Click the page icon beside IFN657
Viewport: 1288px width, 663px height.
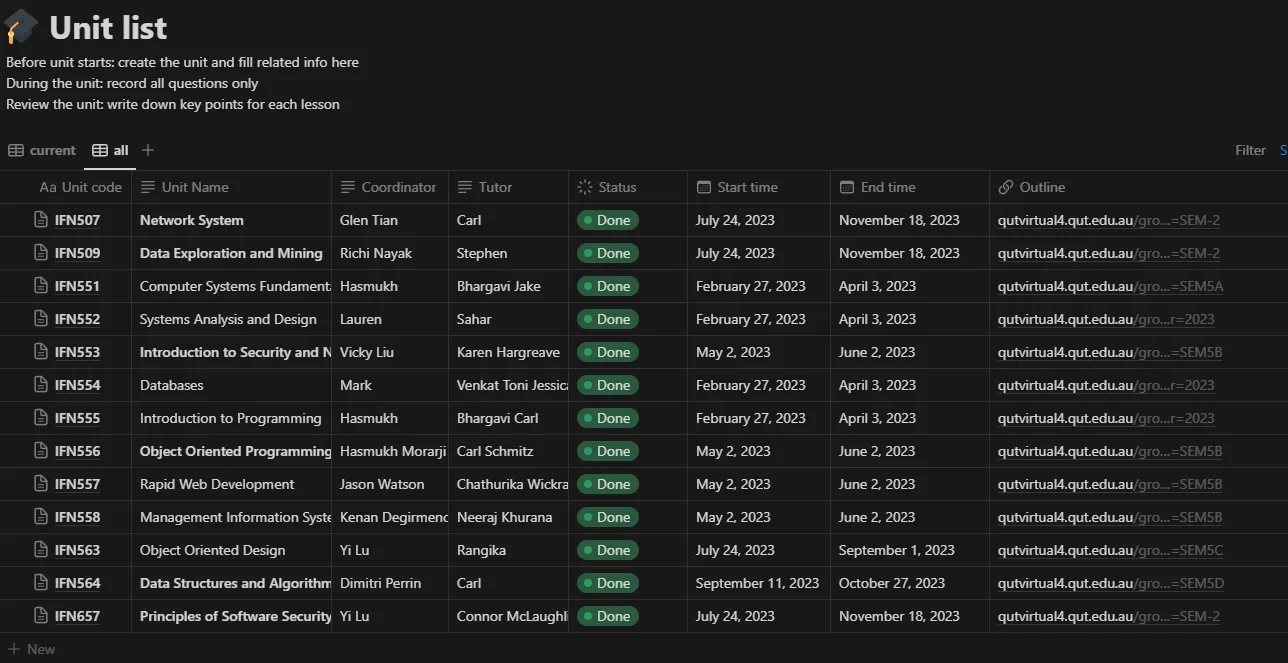tap(41, 616)
